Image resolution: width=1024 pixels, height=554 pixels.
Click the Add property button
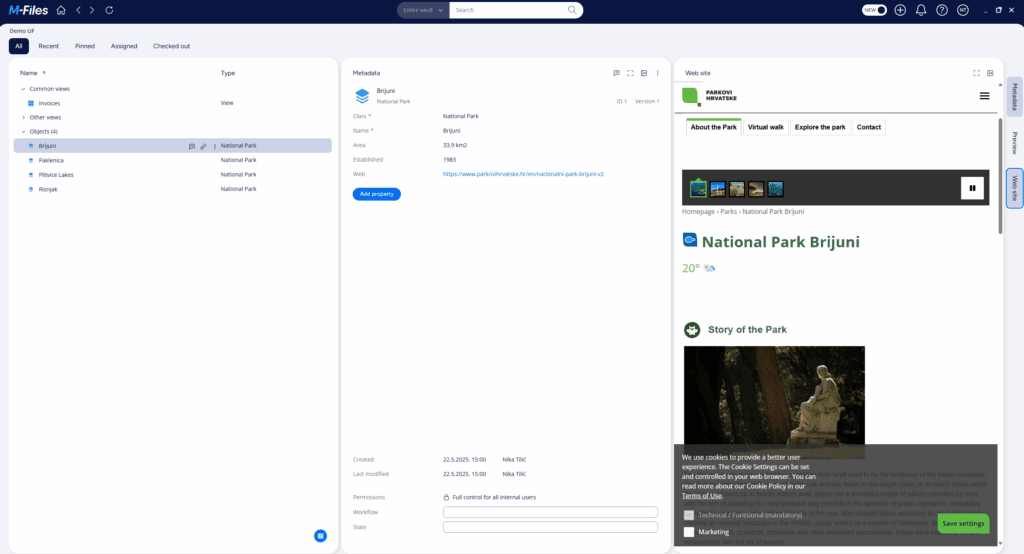click(376, 194)
